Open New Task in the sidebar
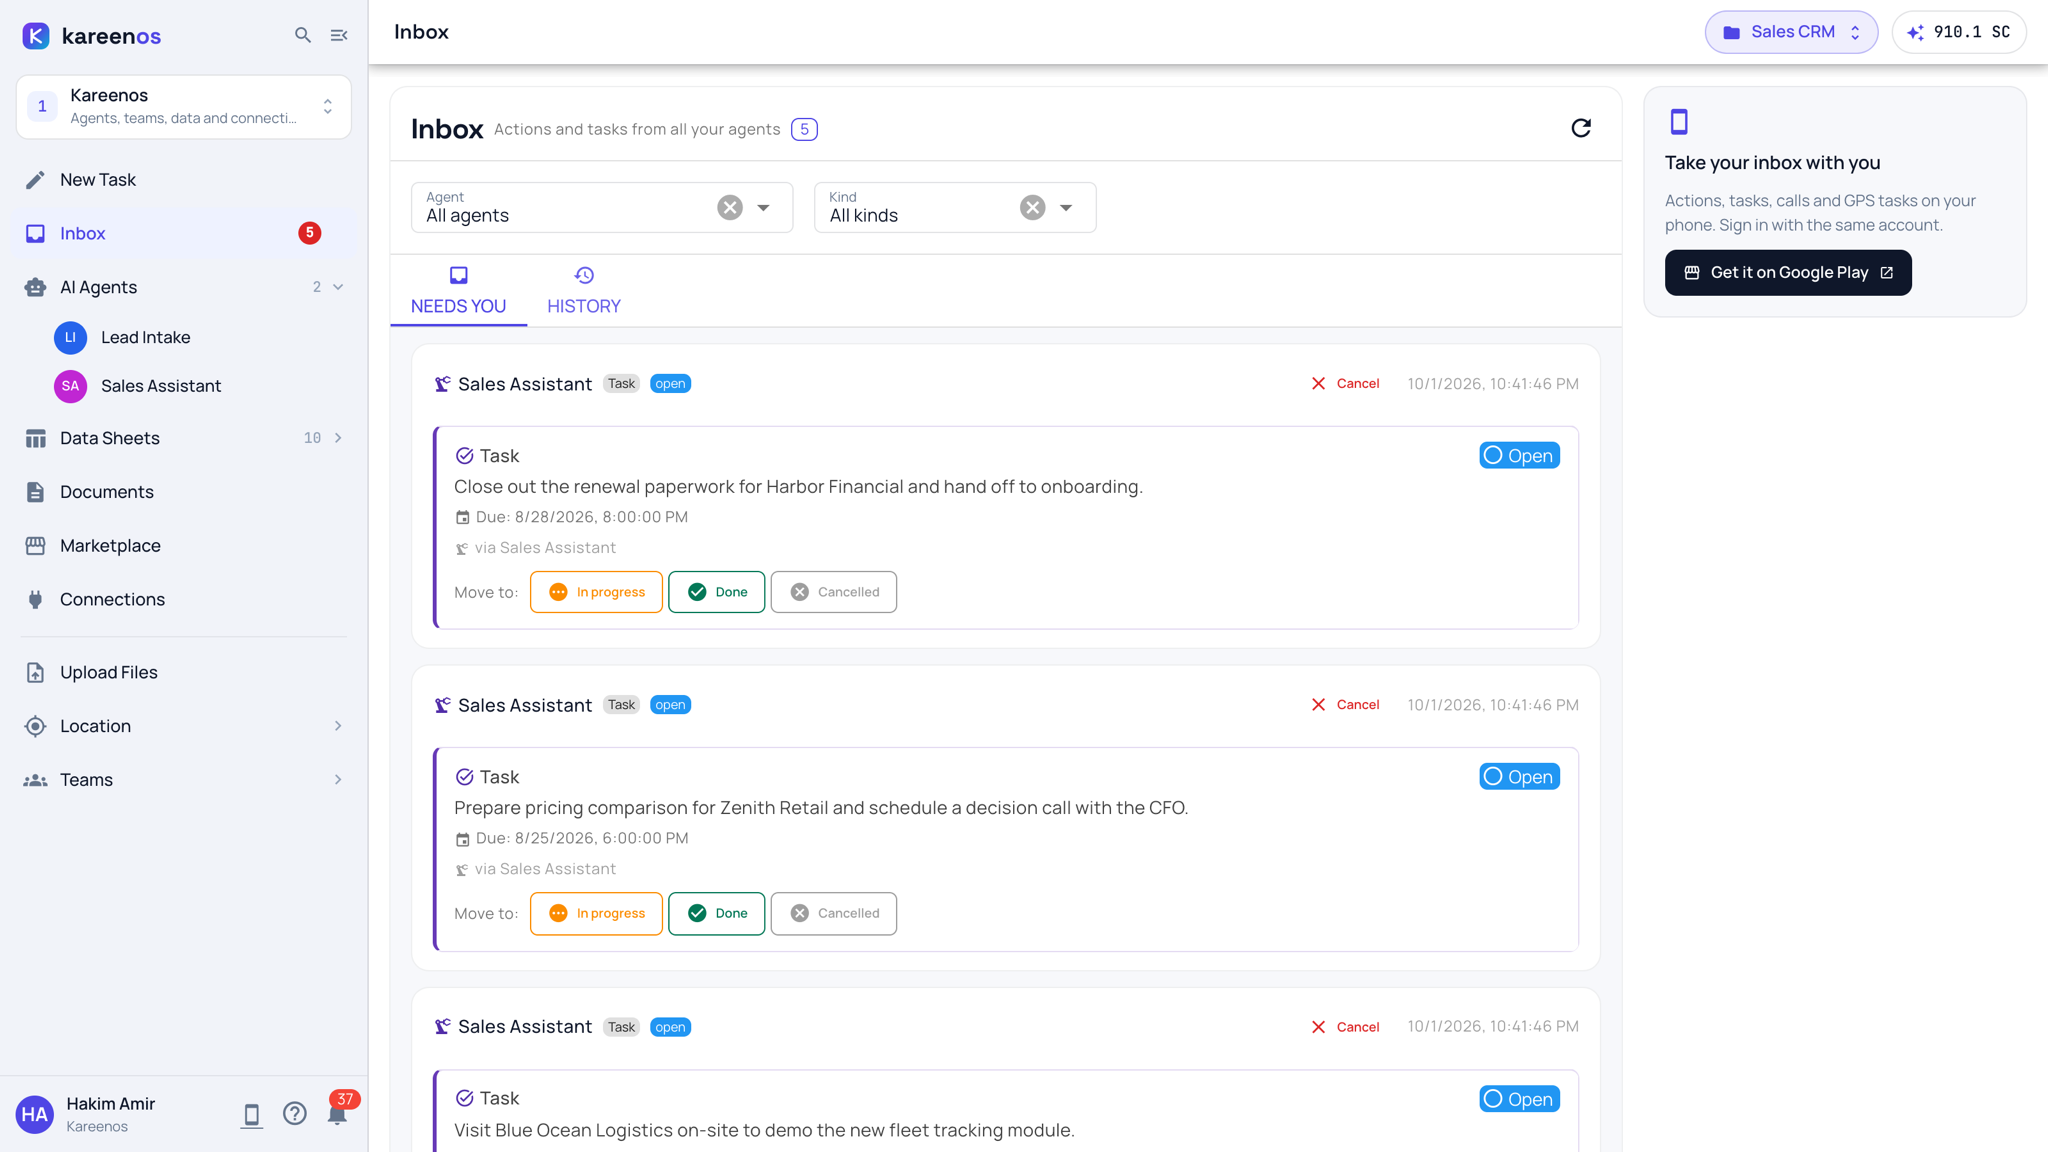This screenshot has width=2048, height=1152. (x=184, y=180)
